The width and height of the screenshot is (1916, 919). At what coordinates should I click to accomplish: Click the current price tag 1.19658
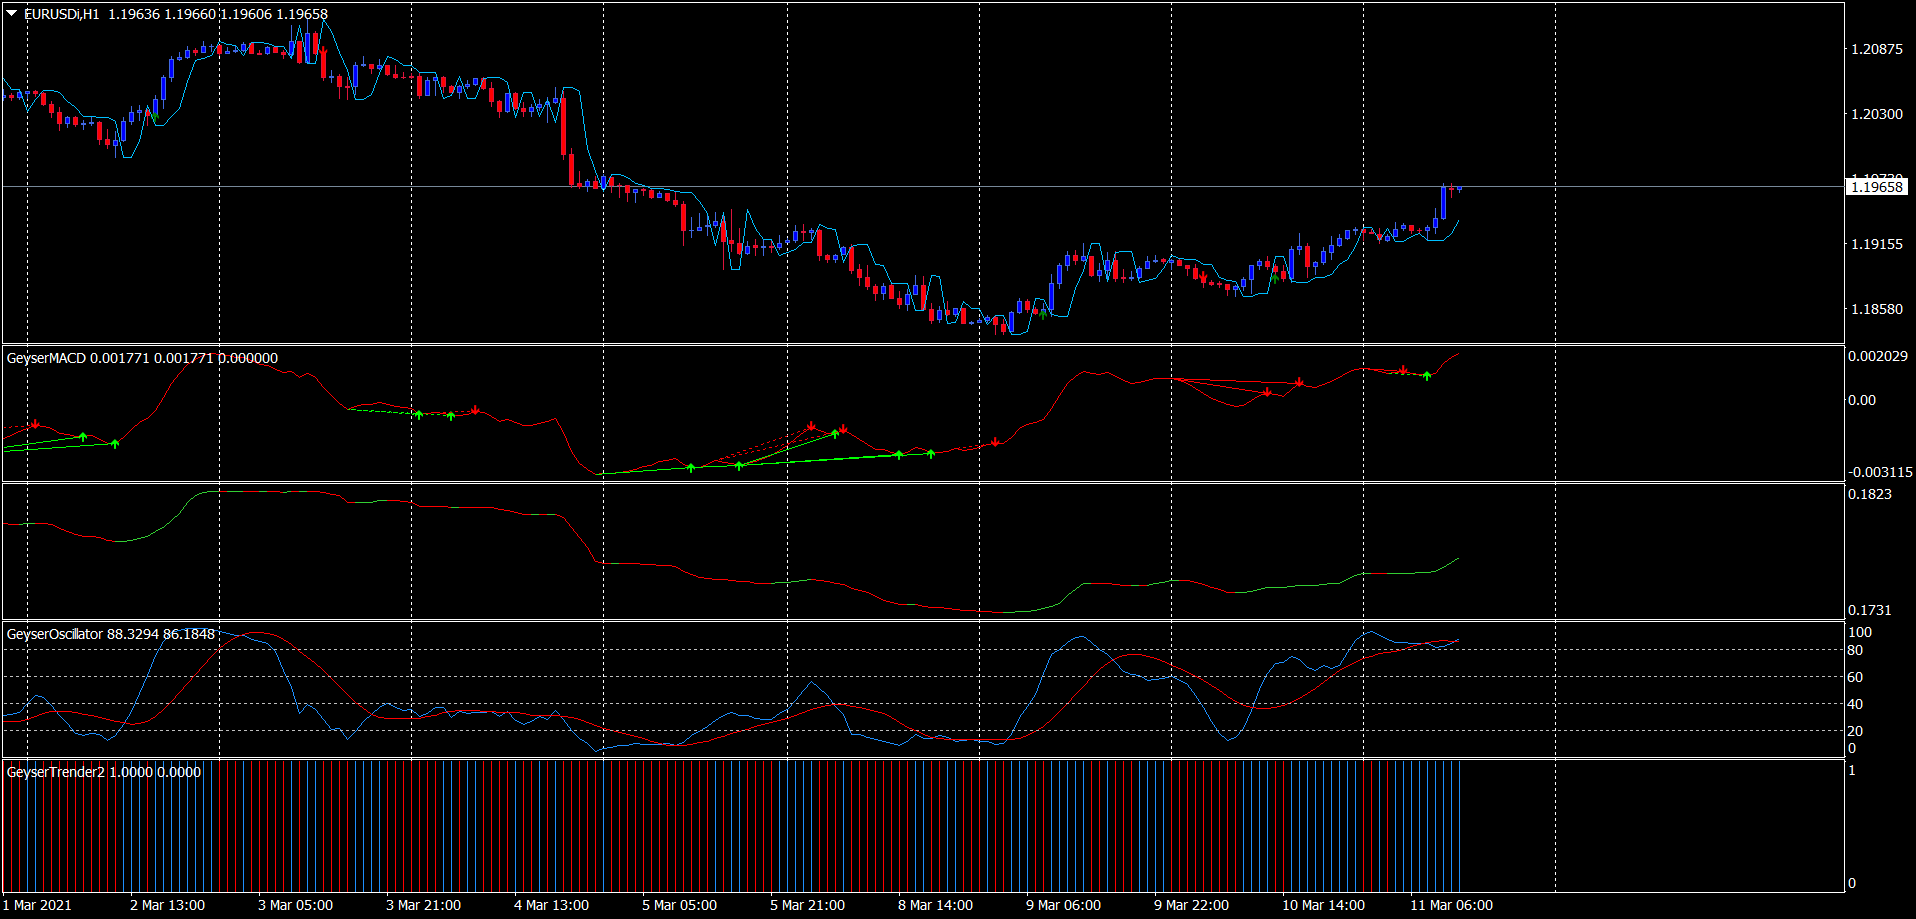[x=1876, y=187]
